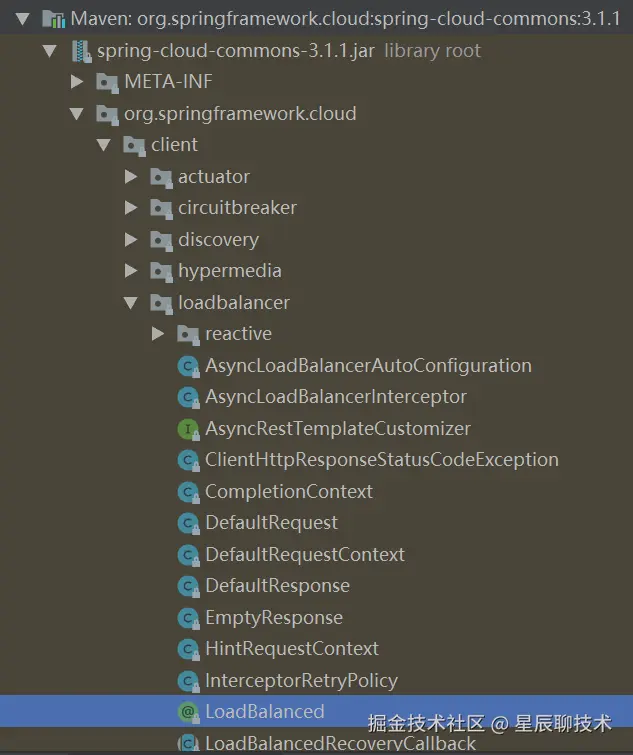The image size is (633, 755).
Task: Open AsyncRestTemplateCustomizer interface
Action: (x=338, y=429)
